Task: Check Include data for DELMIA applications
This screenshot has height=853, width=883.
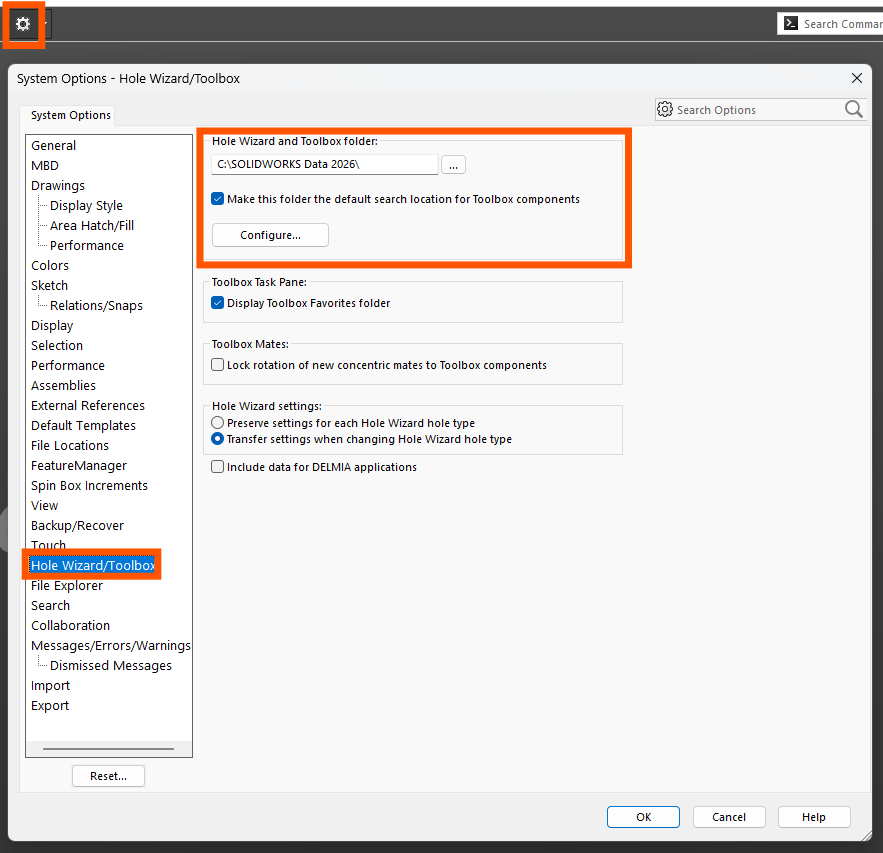Action: coord(217,466)
